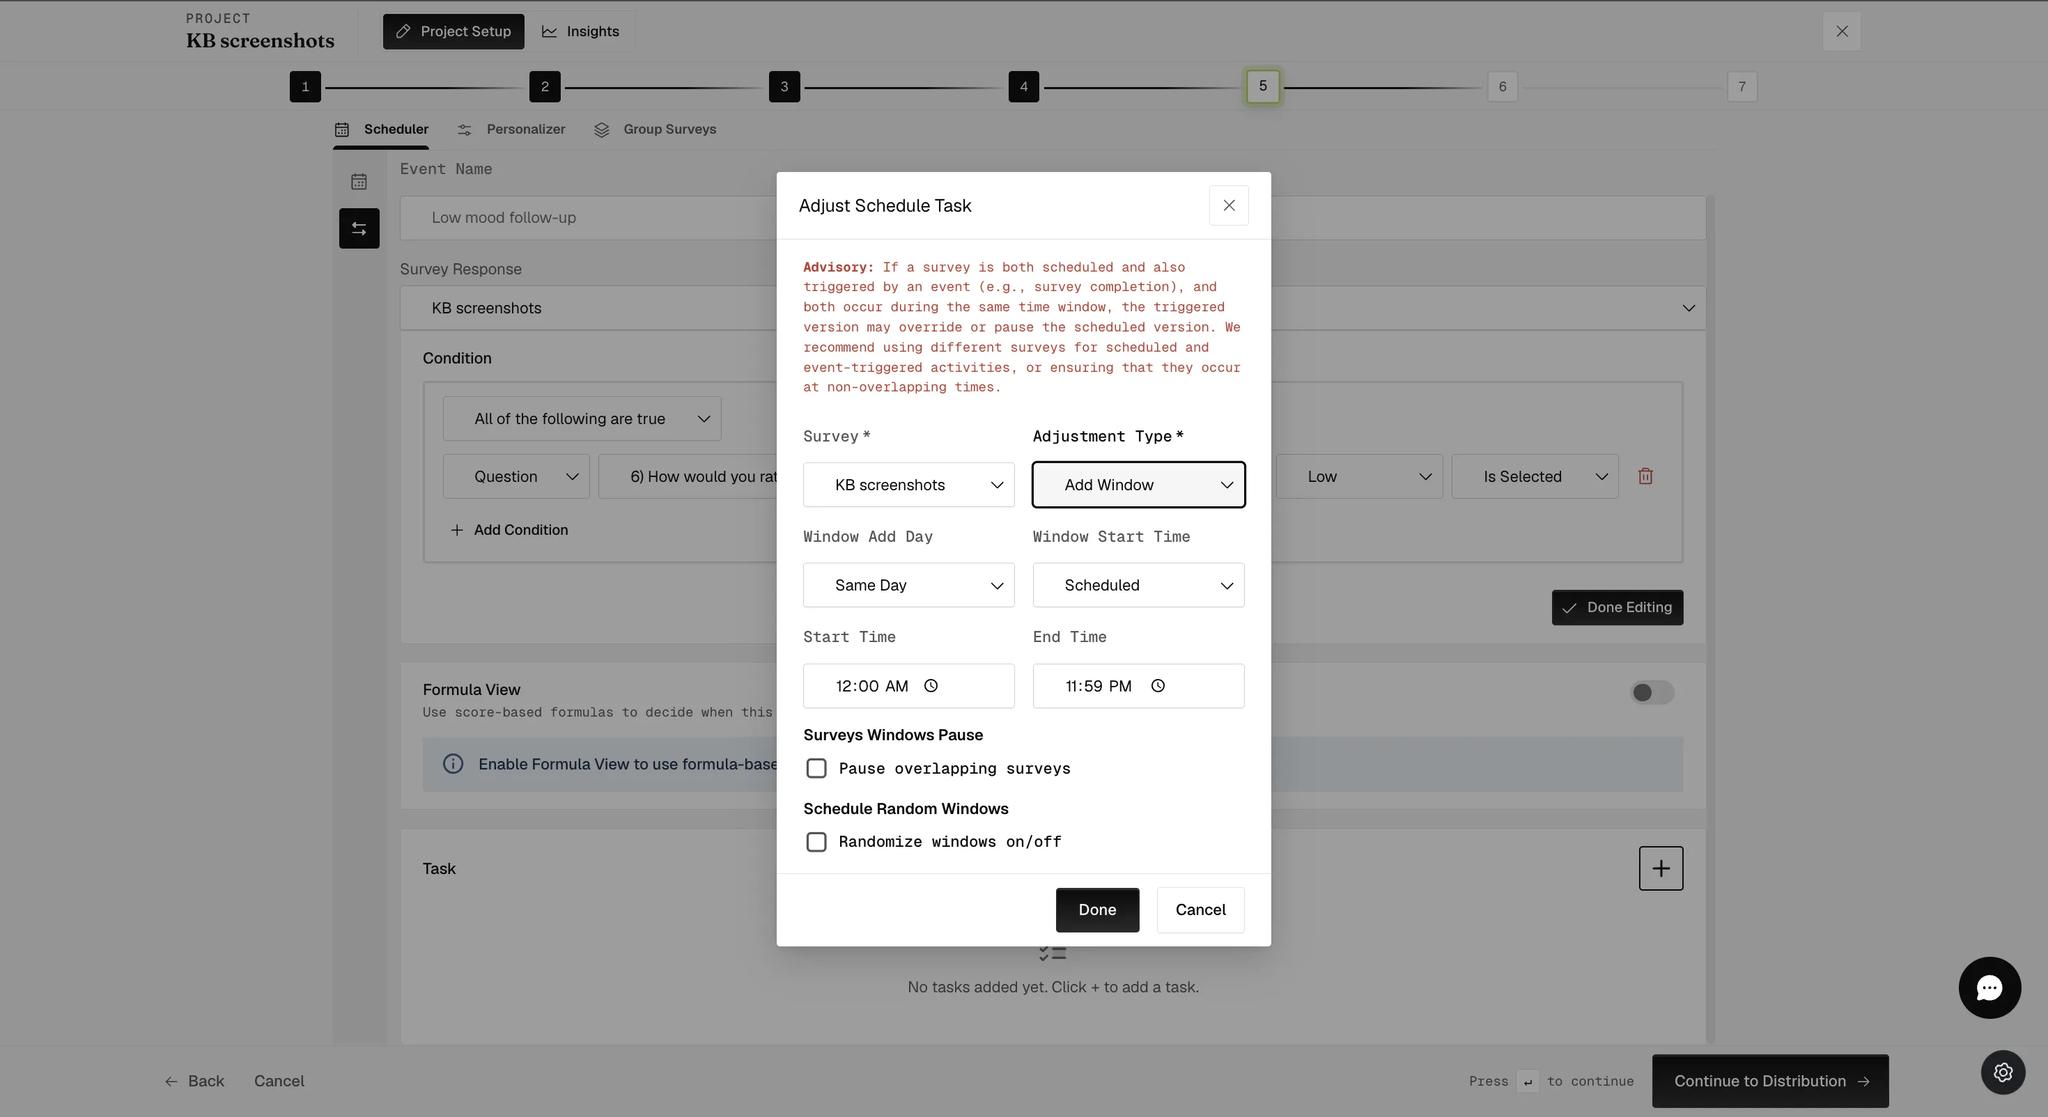Switch to the Scheduler tab
2048x1117 pixels.
point(381,129)
